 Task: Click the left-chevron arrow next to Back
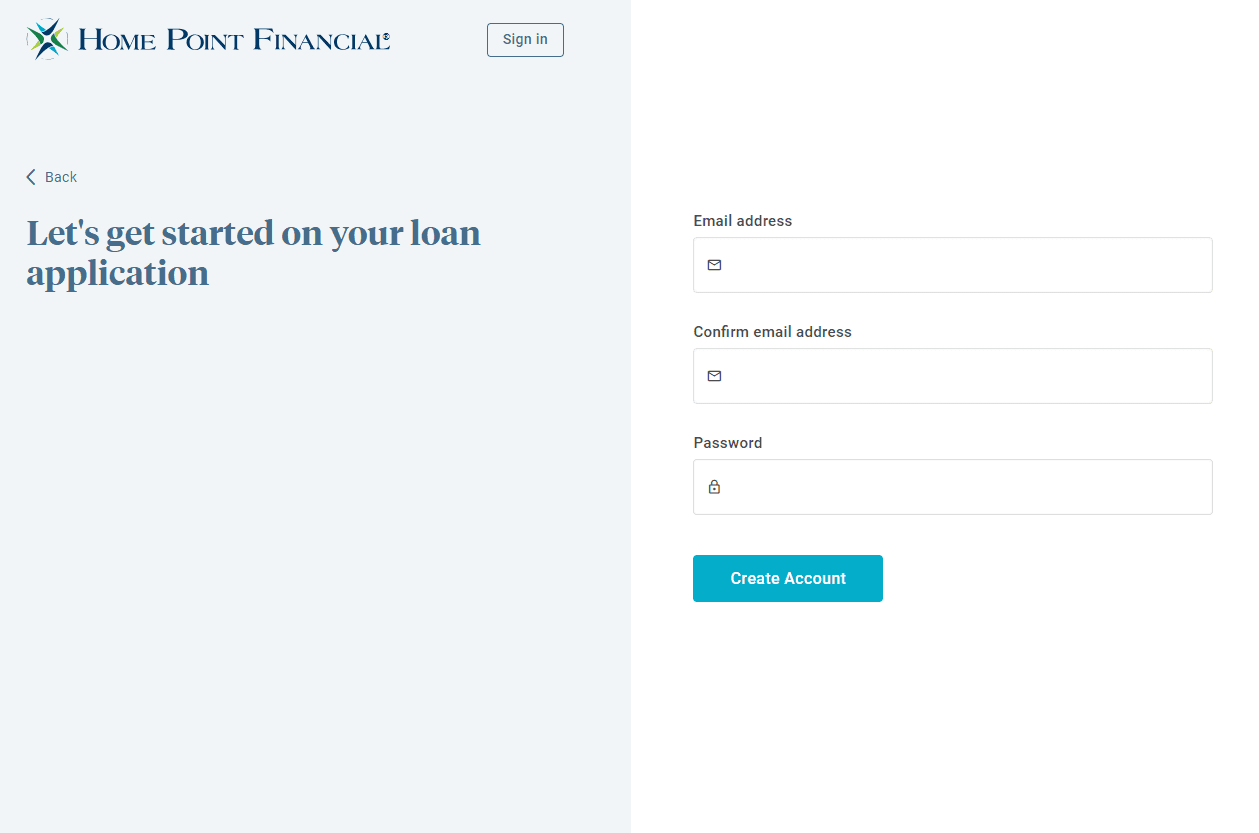tap(30, 176)
